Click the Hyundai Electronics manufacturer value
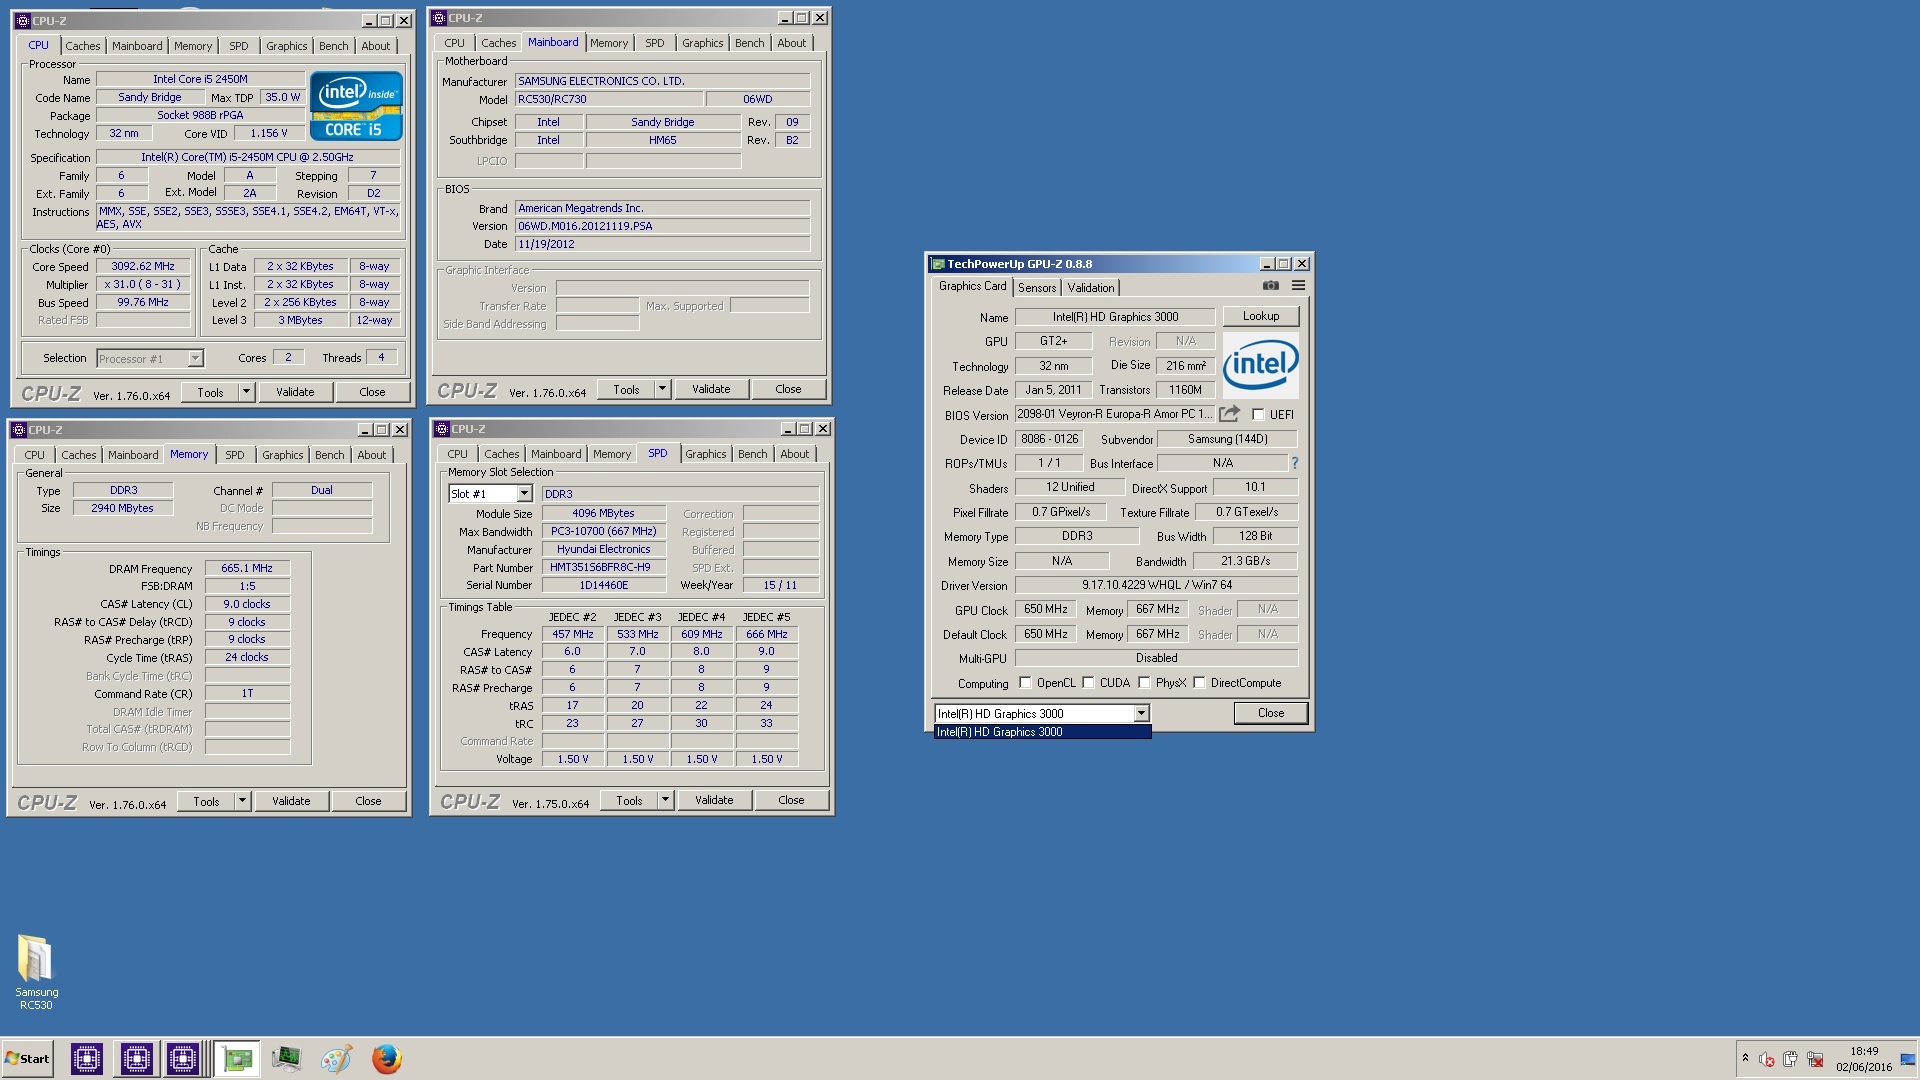This screenshot has height=1080, width=1920. pyautogui.click(x=603, y=549)
